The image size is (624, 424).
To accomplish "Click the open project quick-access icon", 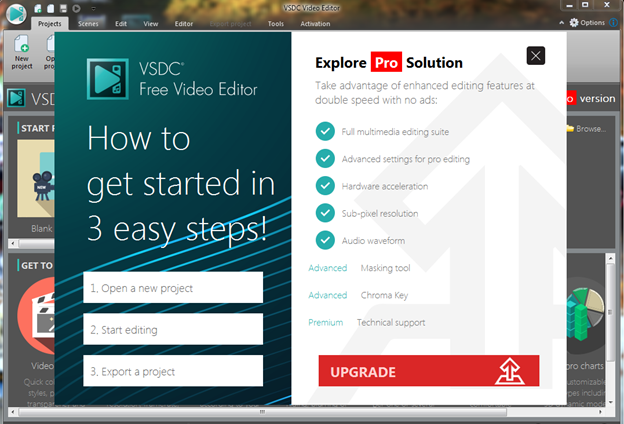I will pos(51,8).
